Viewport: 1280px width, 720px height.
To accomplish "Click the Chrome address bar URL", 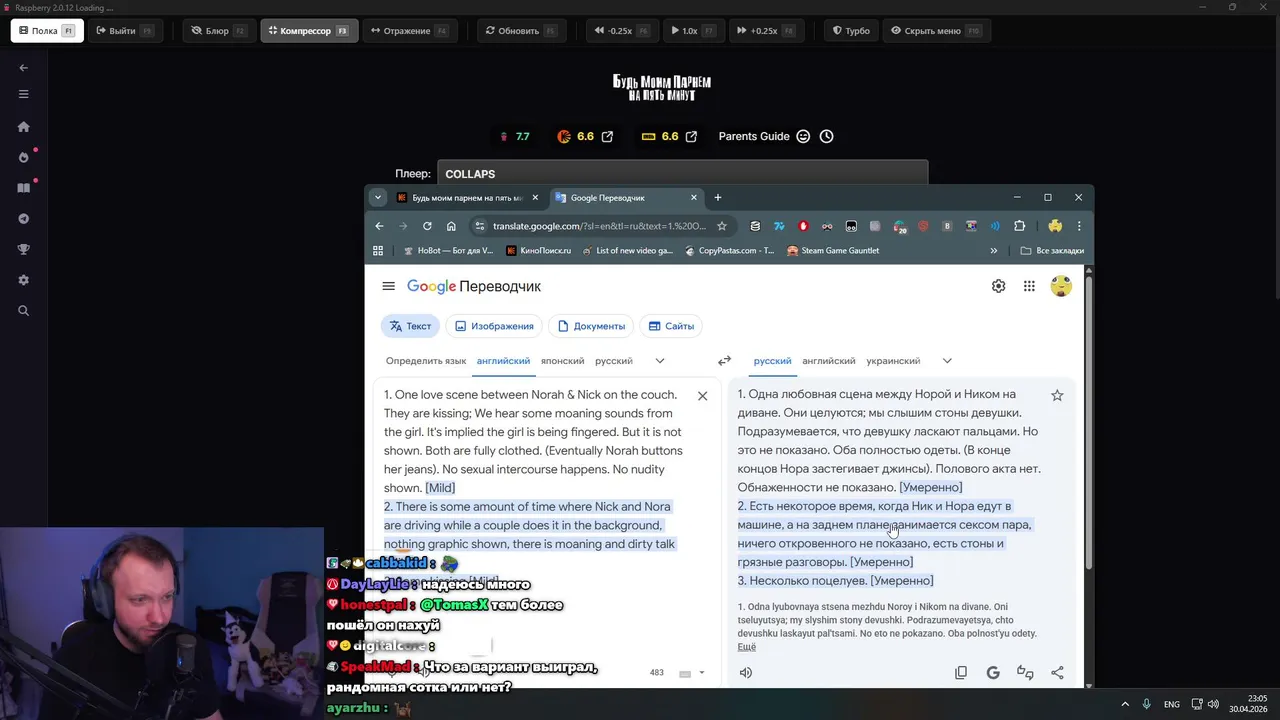I will tap(598, 226).
